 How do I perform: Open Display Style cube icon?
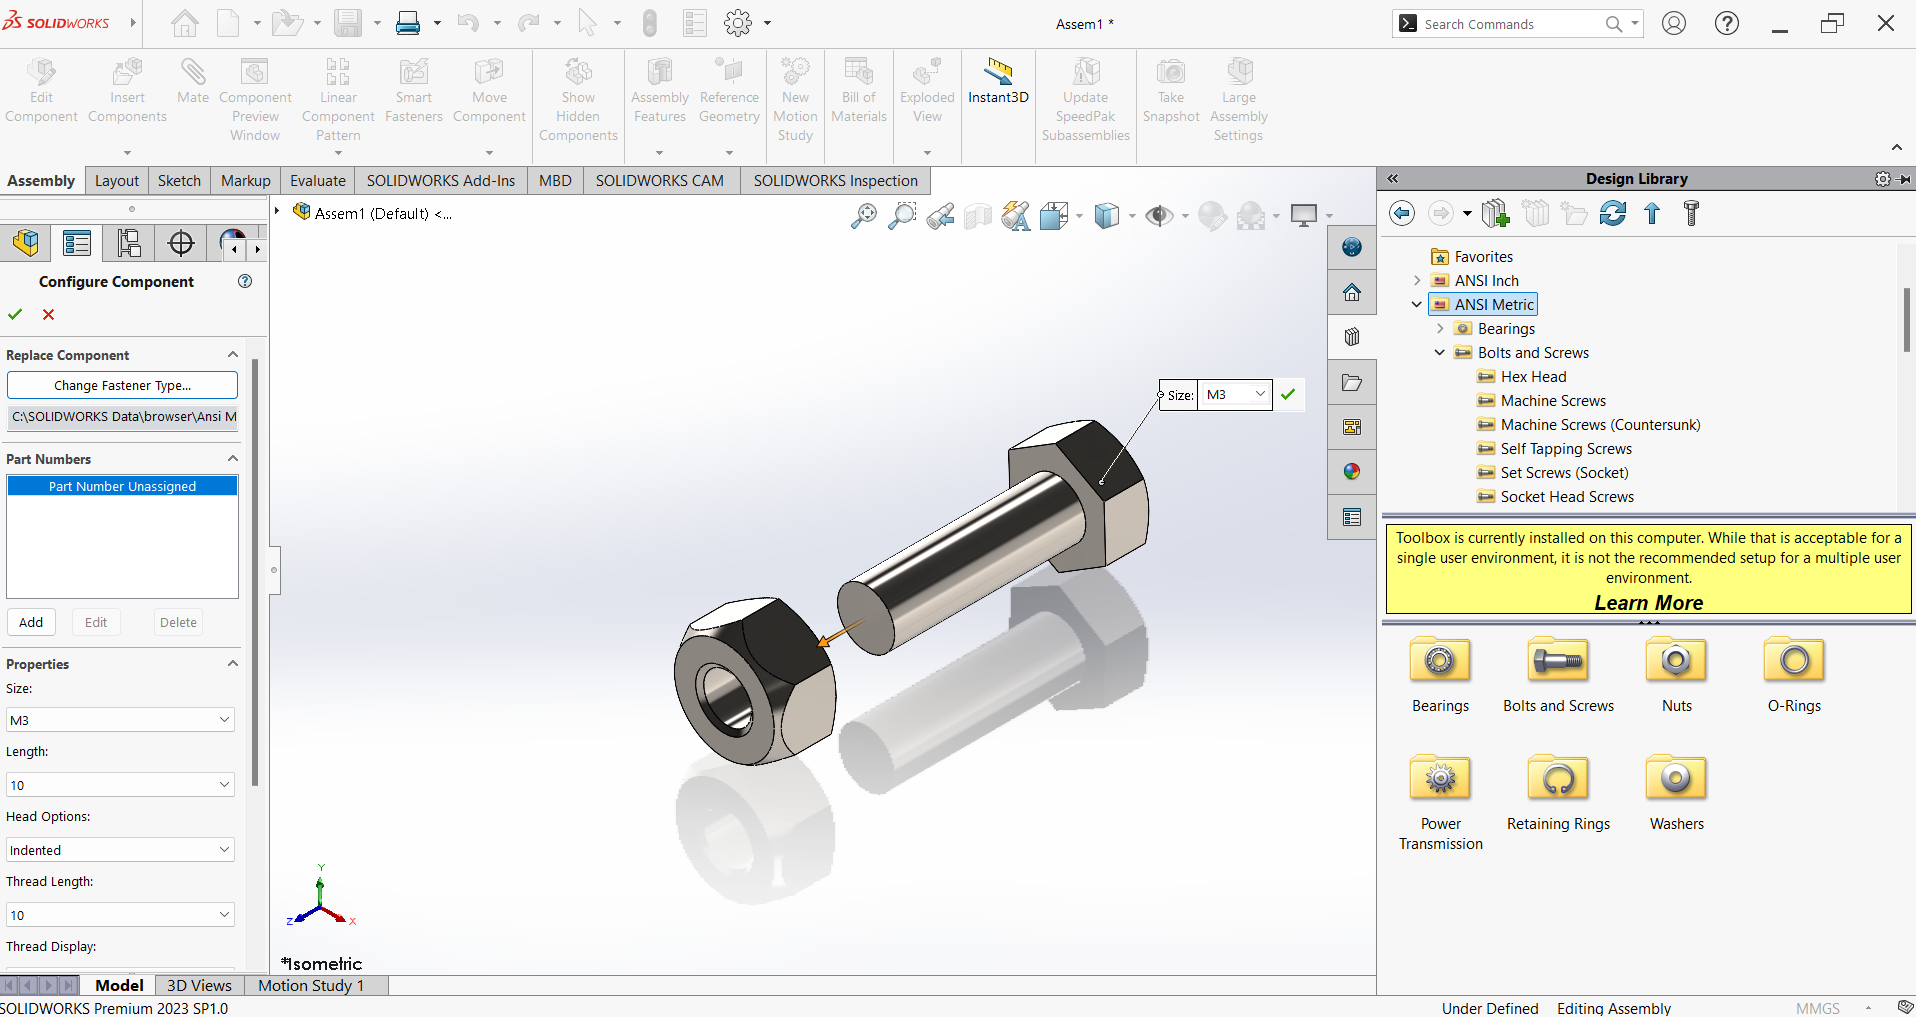click(1106, 215)
